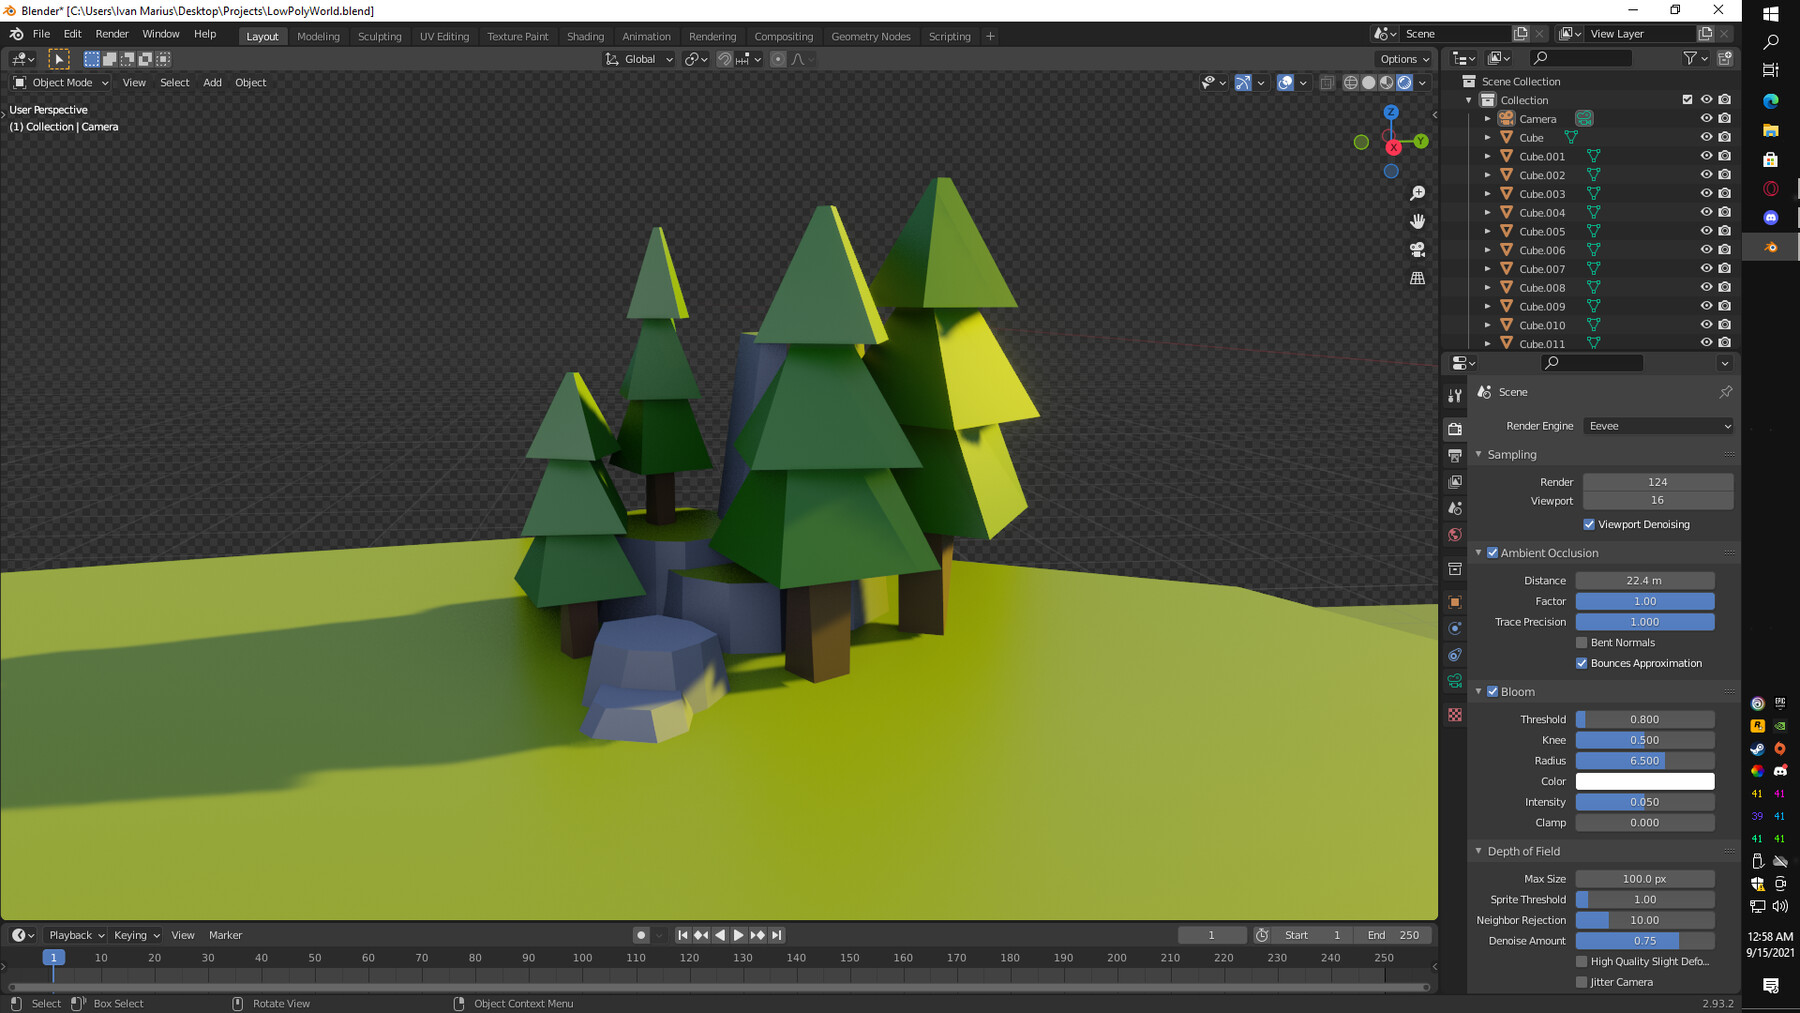
Task: Open the Object Mode selector
Action: [x=60, y=82]
